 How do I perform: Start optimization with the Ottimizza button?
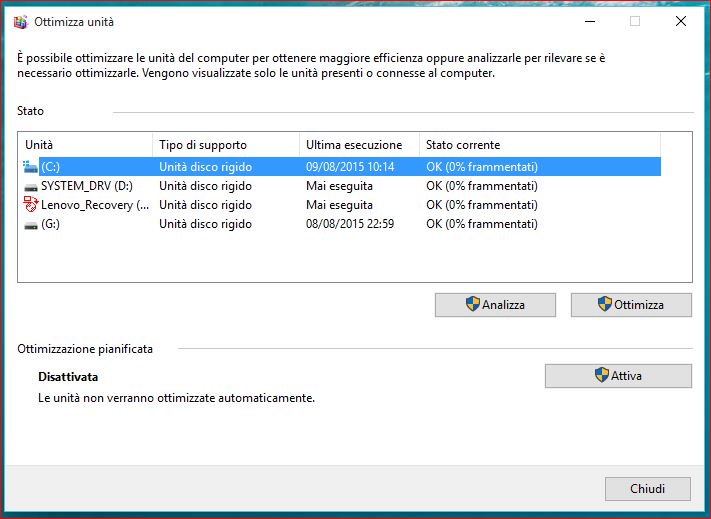pyautogui.click(x=631, y=305)
